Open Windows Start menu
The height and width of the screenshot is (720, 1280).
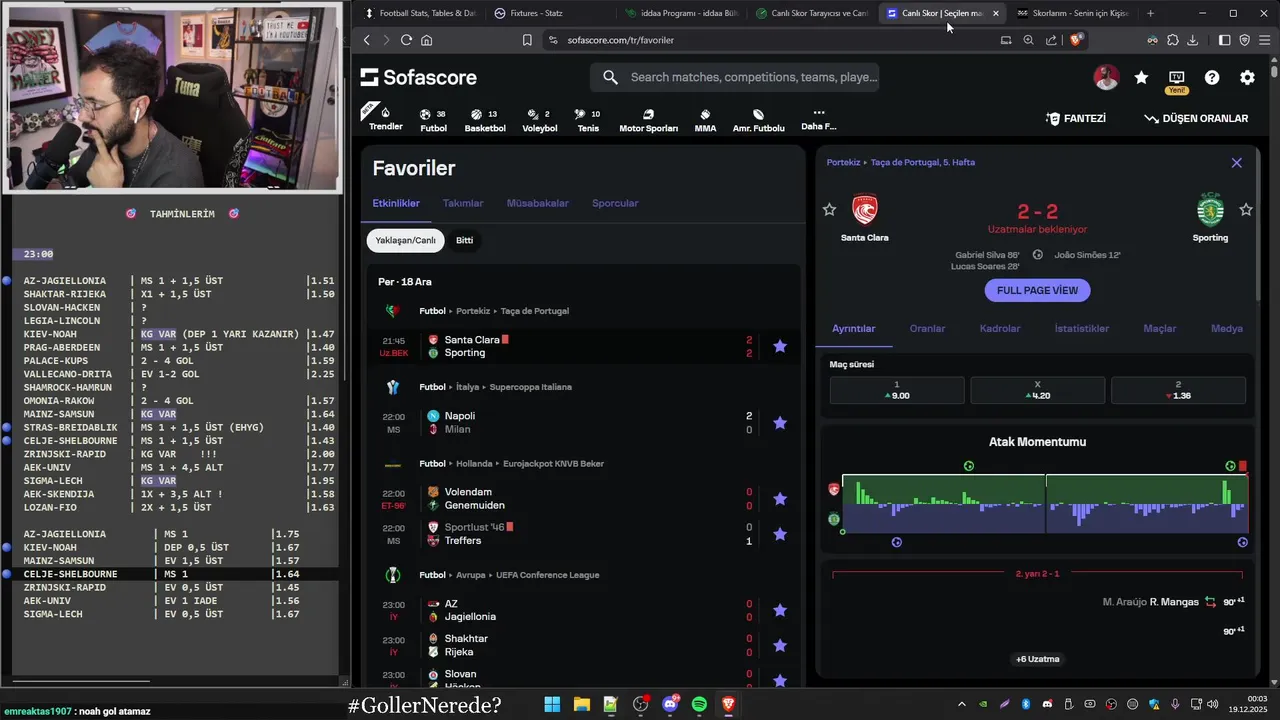pos(552,705)
